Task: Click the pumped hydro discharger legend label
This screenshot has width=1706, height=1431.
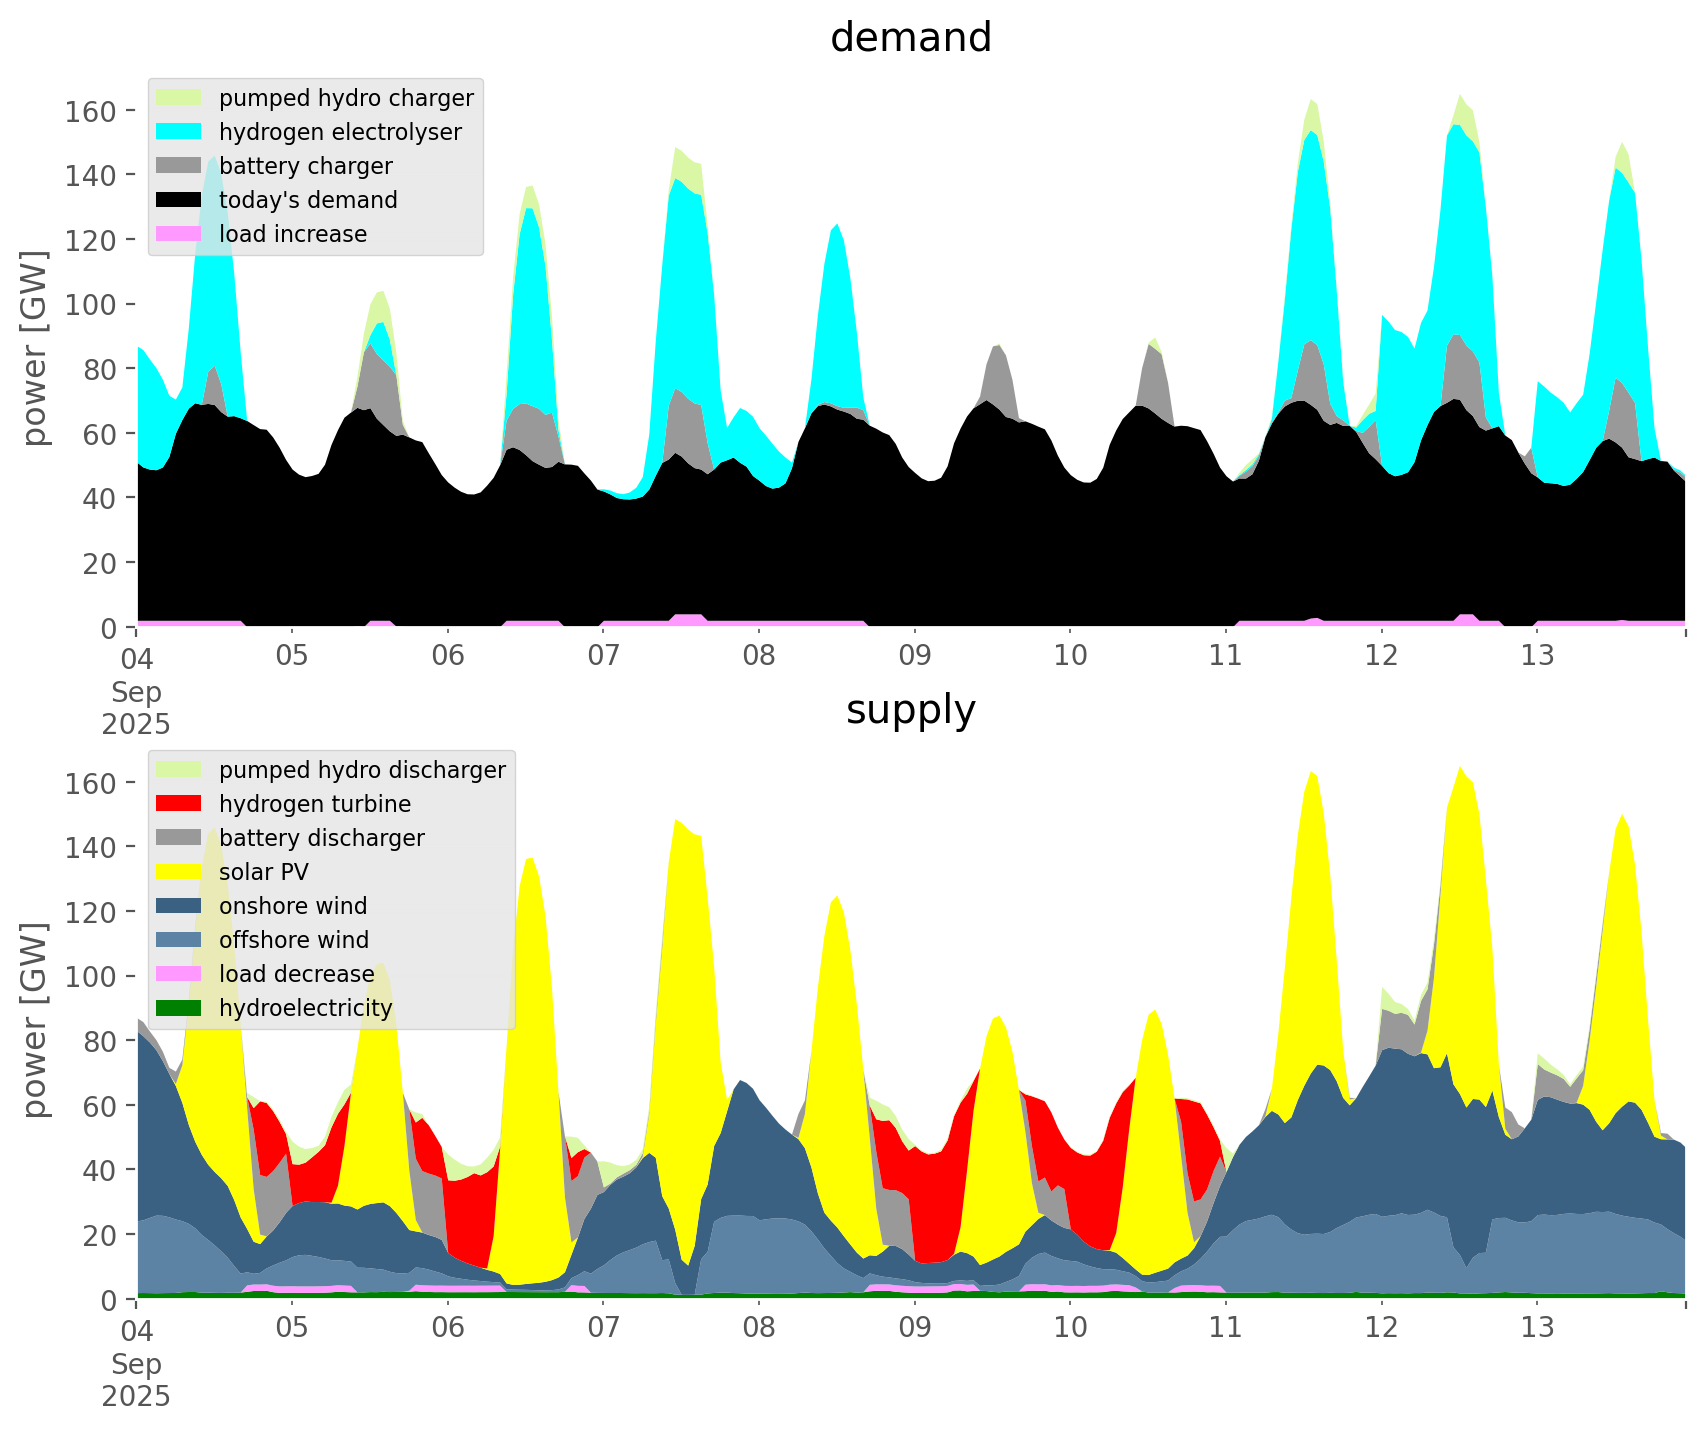Action: pos(362,770)
